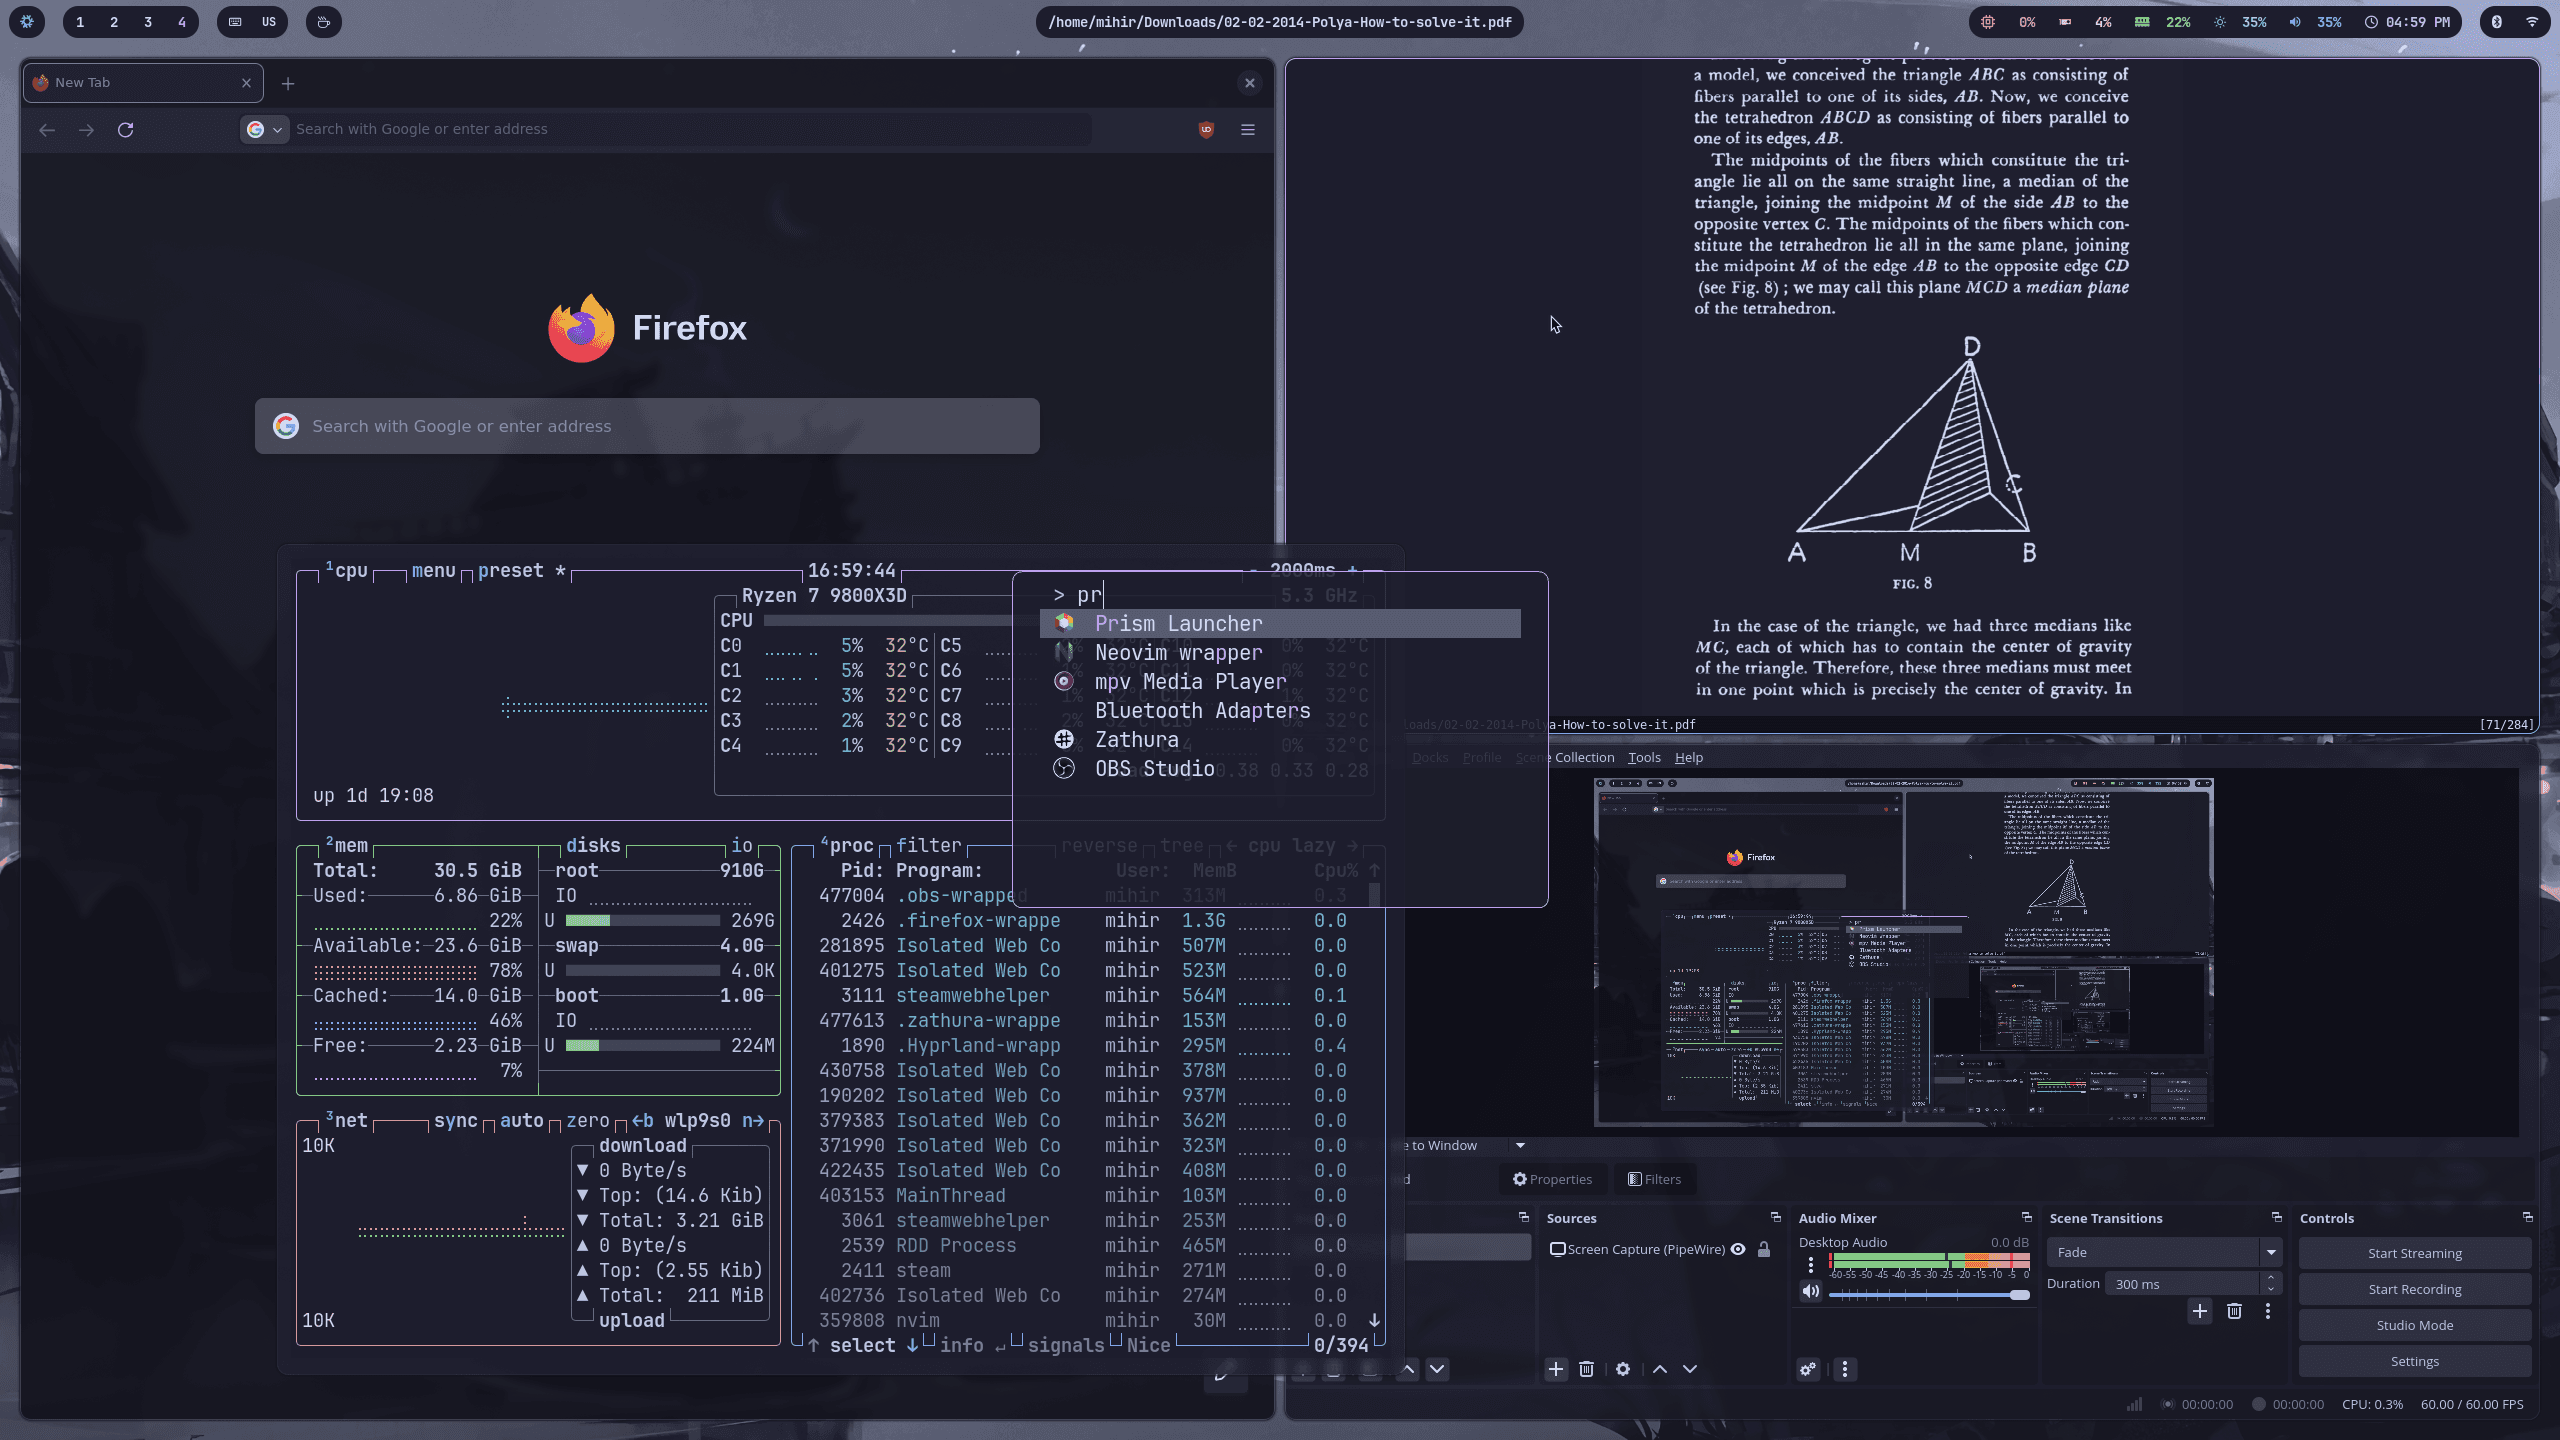Click the btop proc filter option
The height and width of the screenshot is (1440, 2560).
tap(928, 846)
